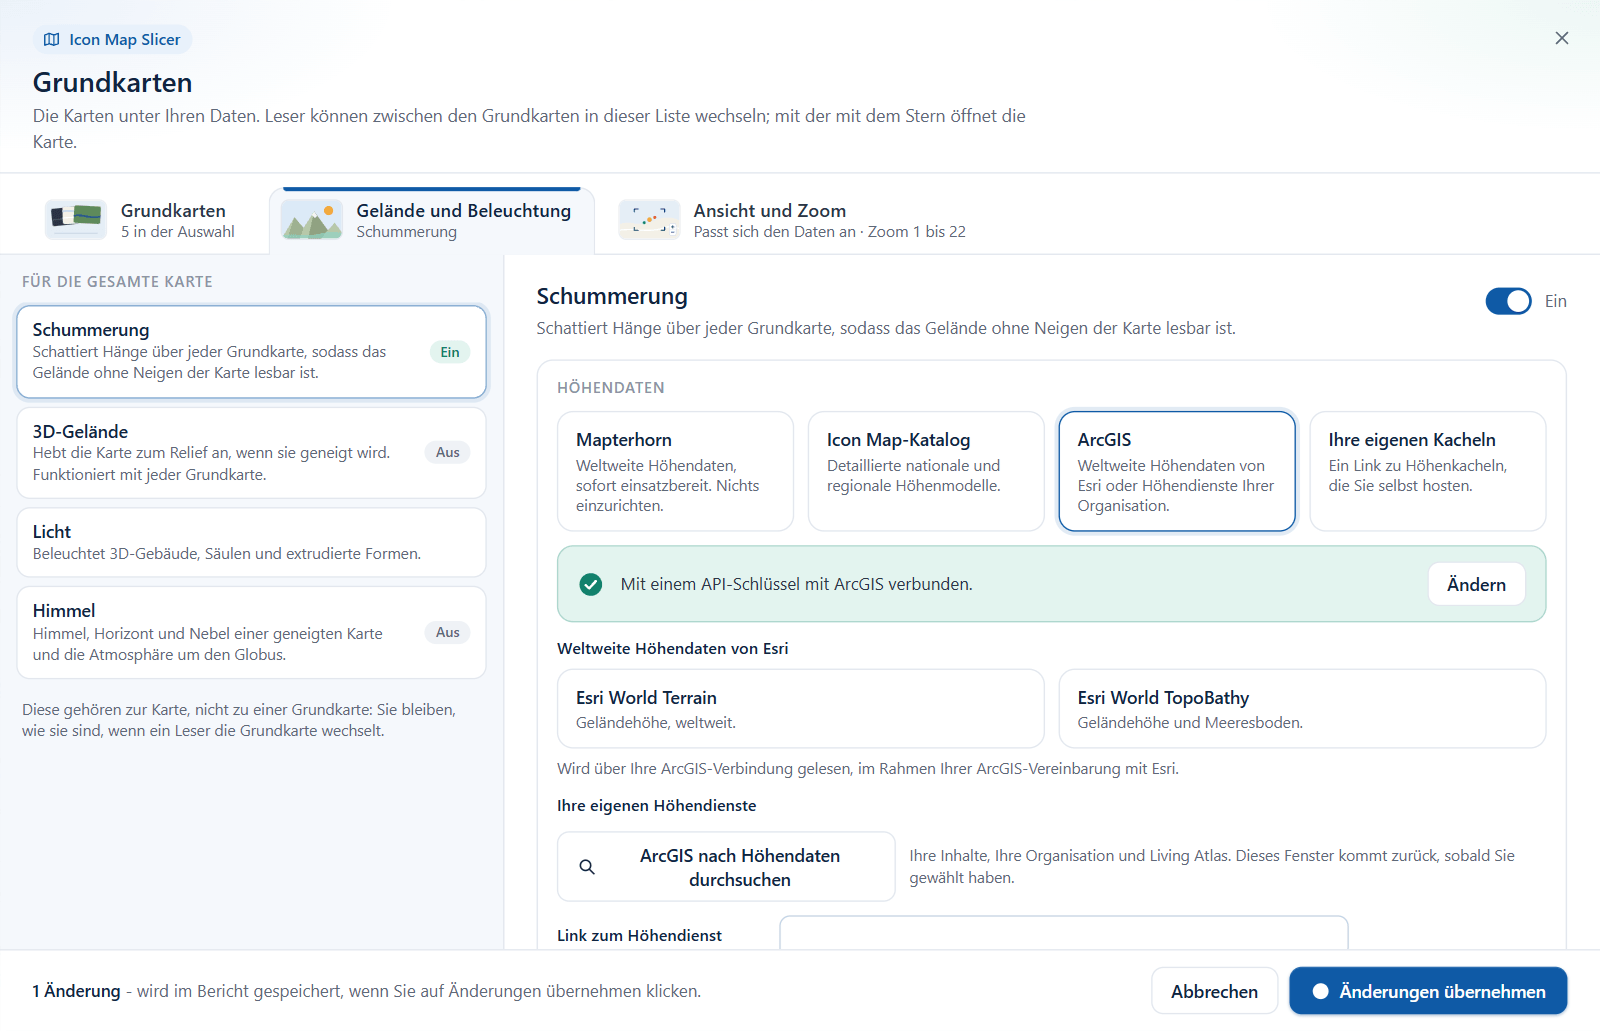The image size is (1600, 1031).
Task: Click the magnifier icon in ArcGIS search button
Action: click(587, 867)
